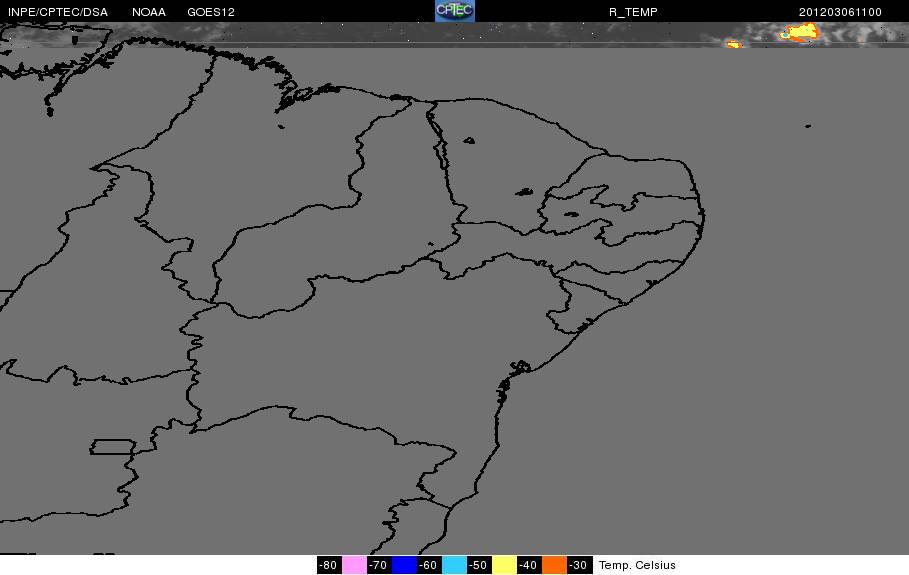909x575 pixels.
Task: Pick the cyan legend swatch after -60
Action: pos(454,565)
